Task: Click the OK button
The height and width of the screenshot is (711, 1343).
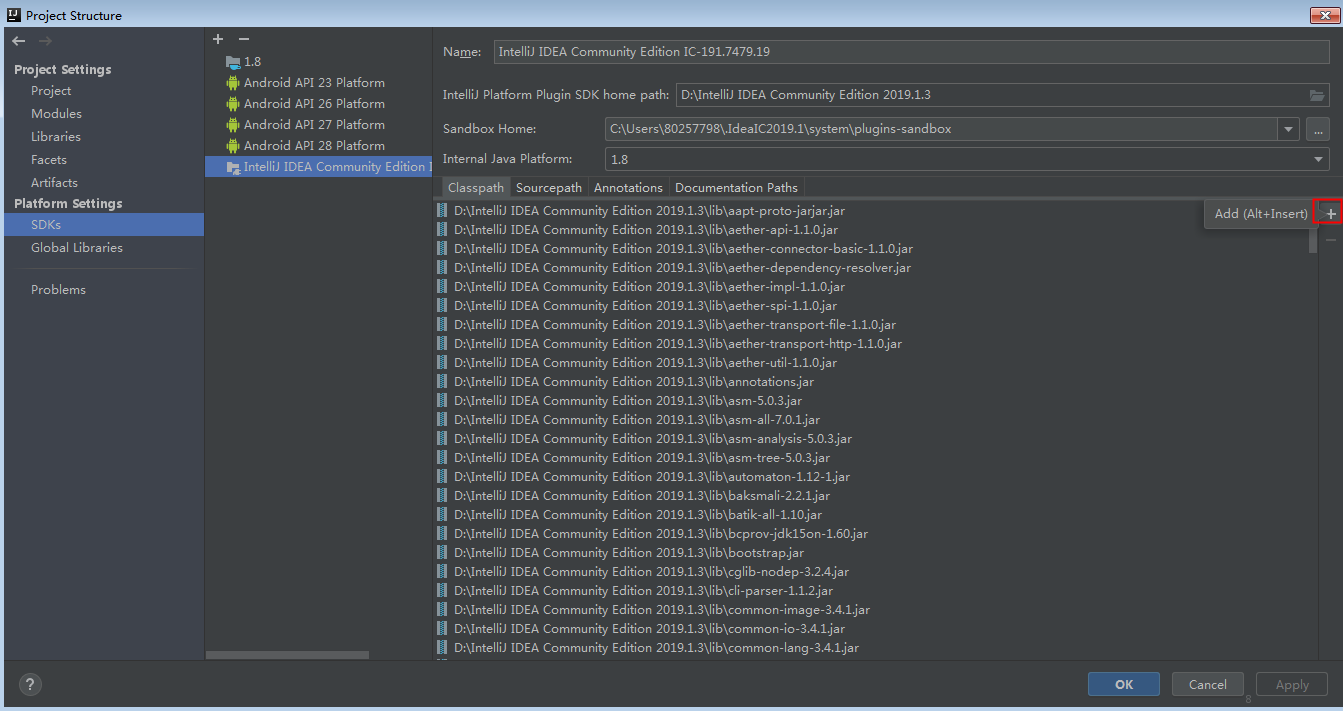Action: click(x=1124, y=684)
